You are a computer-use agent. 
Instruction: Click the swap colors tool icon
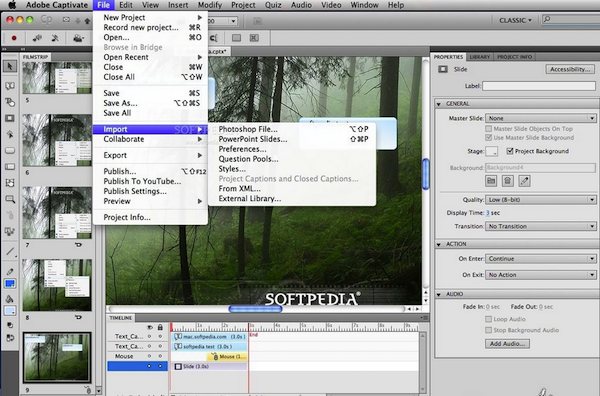point(10,338)
